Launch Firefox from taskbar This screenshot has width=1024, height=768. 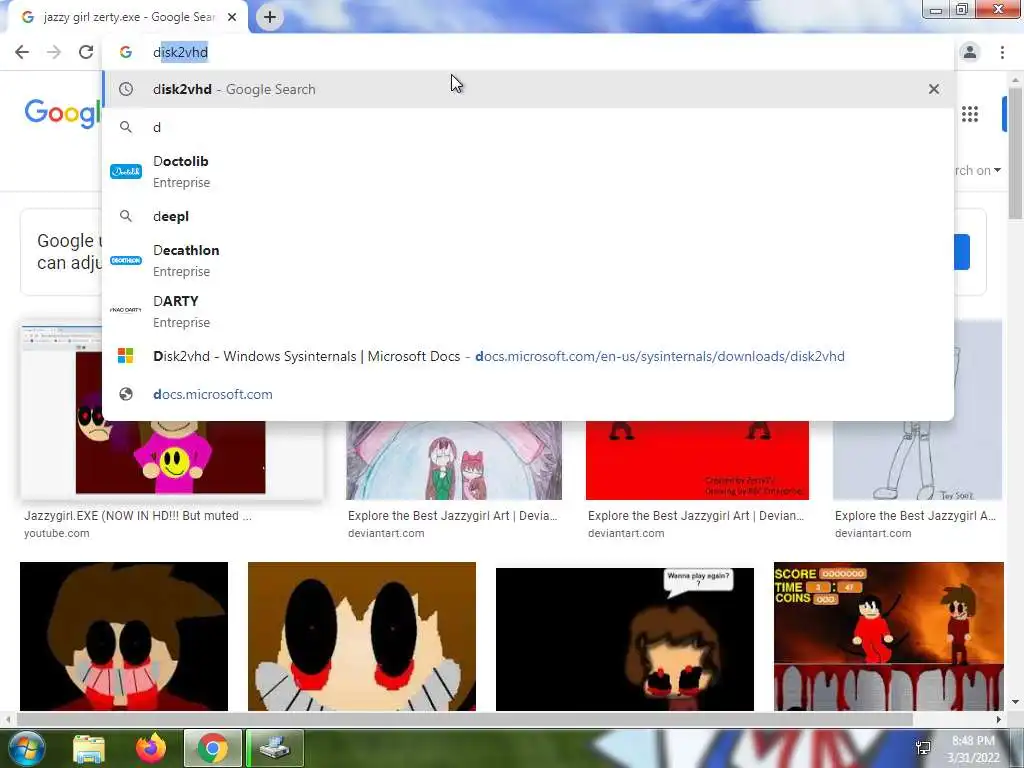pyautogui.click(x=151, y=748)
